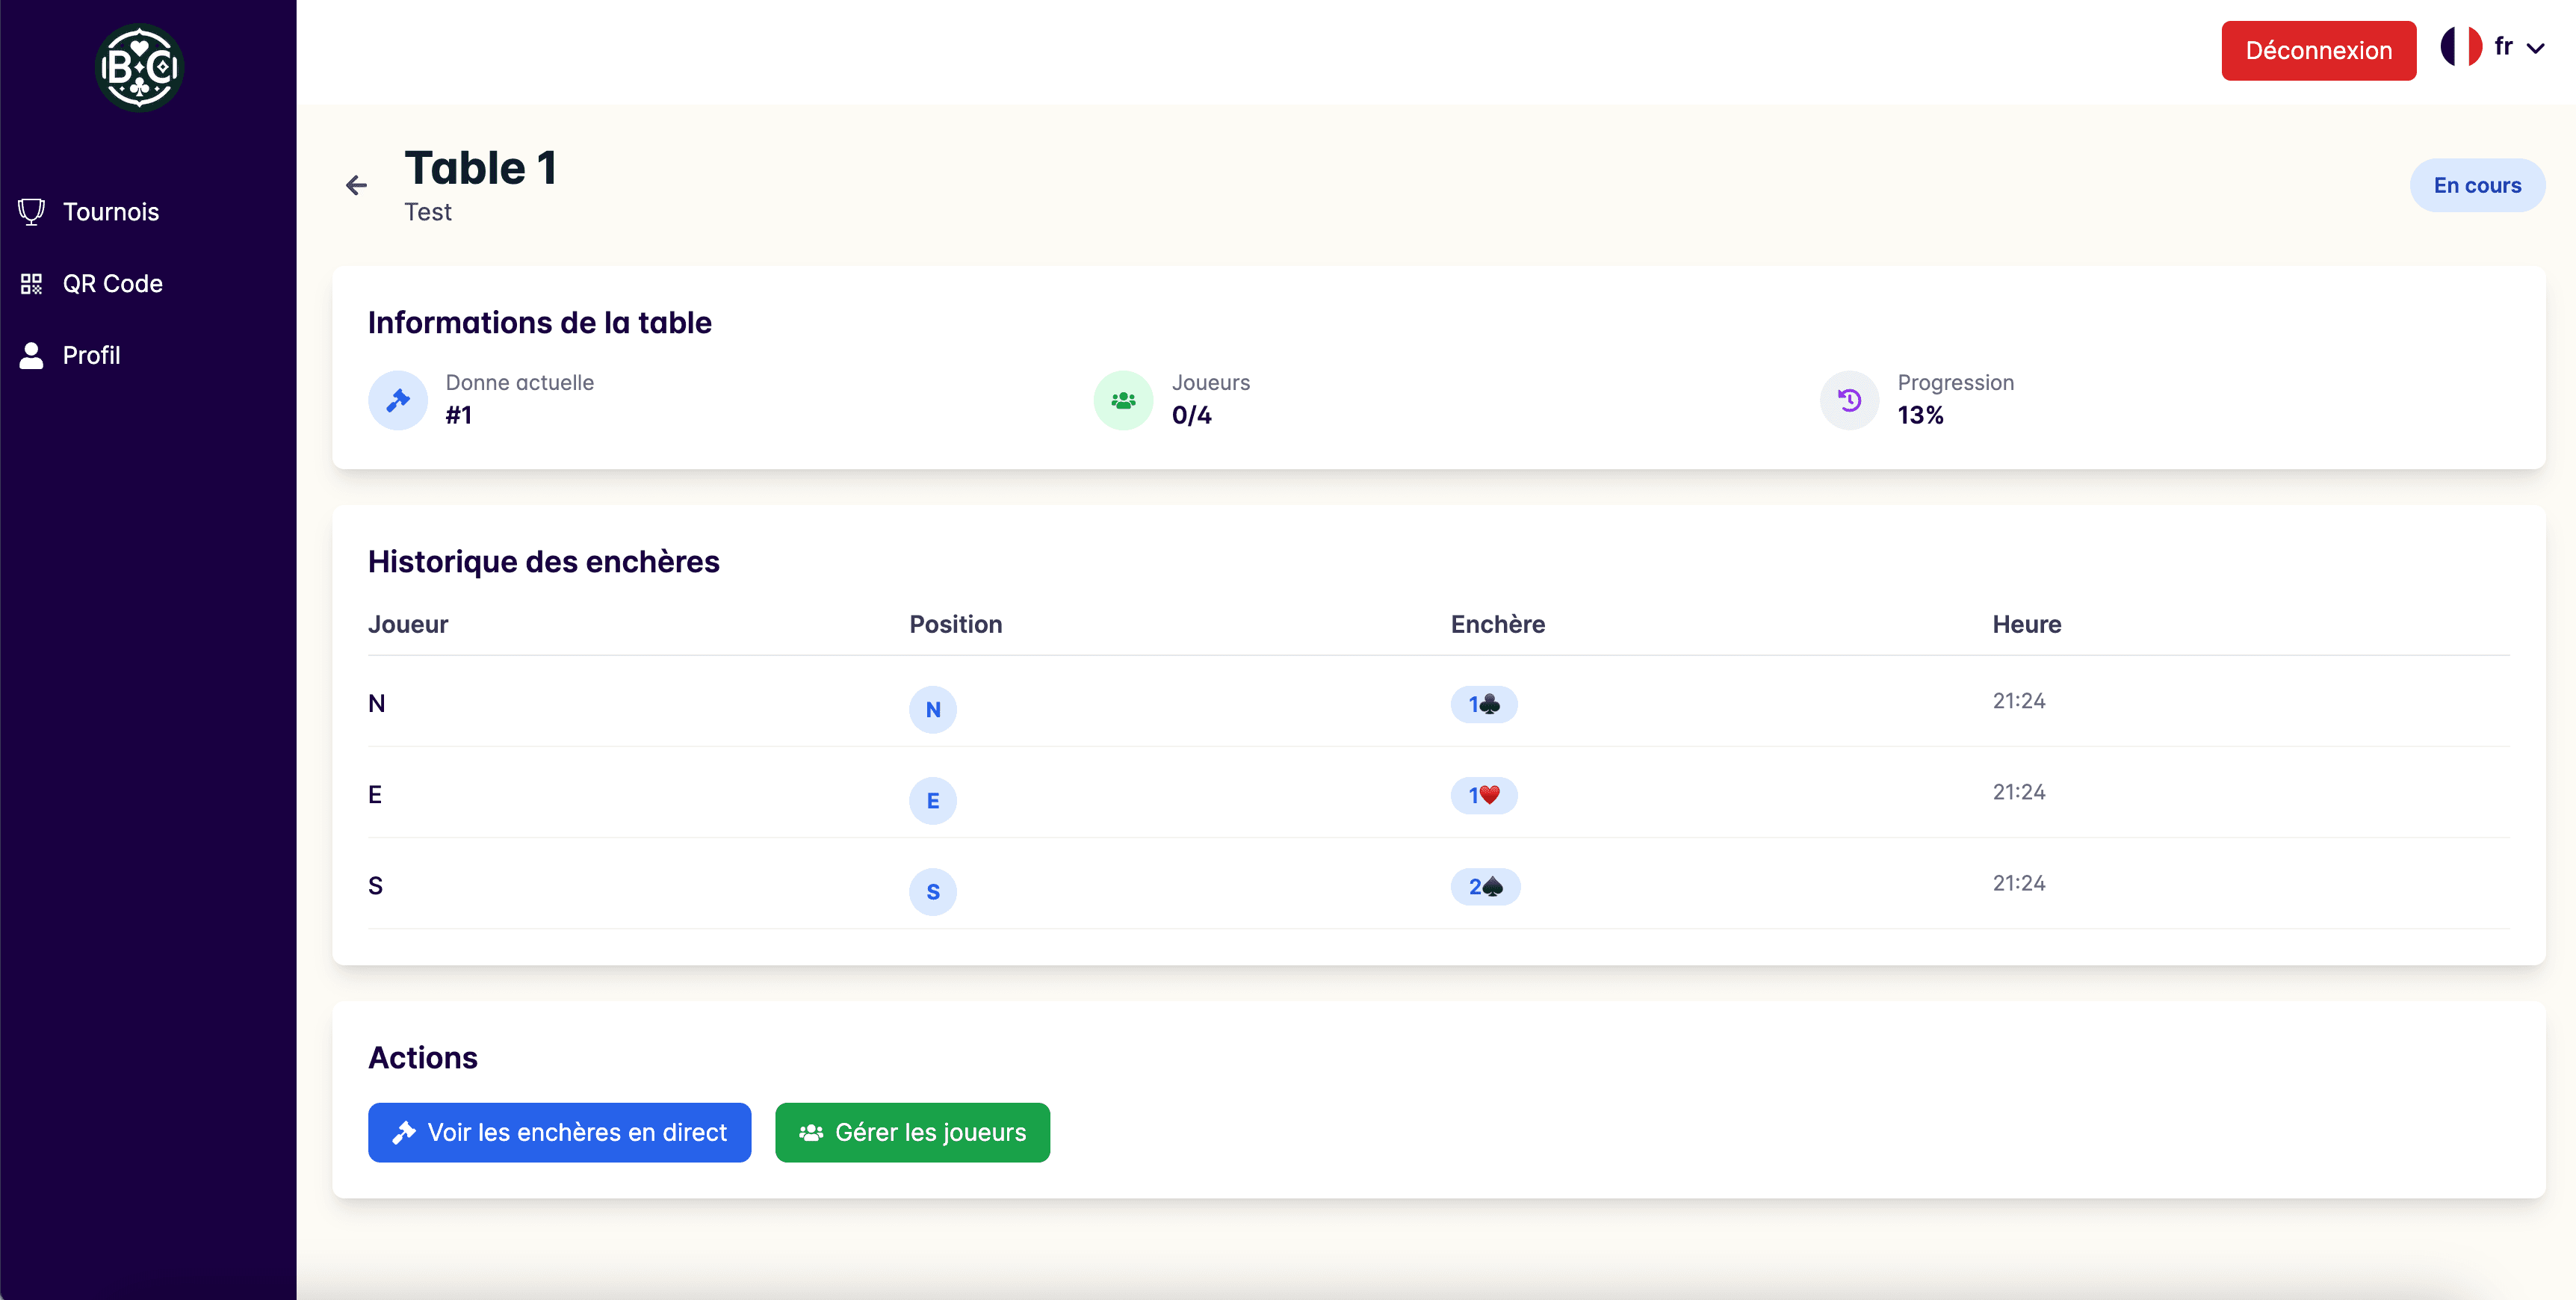Click the En cours status badge
Screen dimensions: 2576x1300
(2476, 185)
